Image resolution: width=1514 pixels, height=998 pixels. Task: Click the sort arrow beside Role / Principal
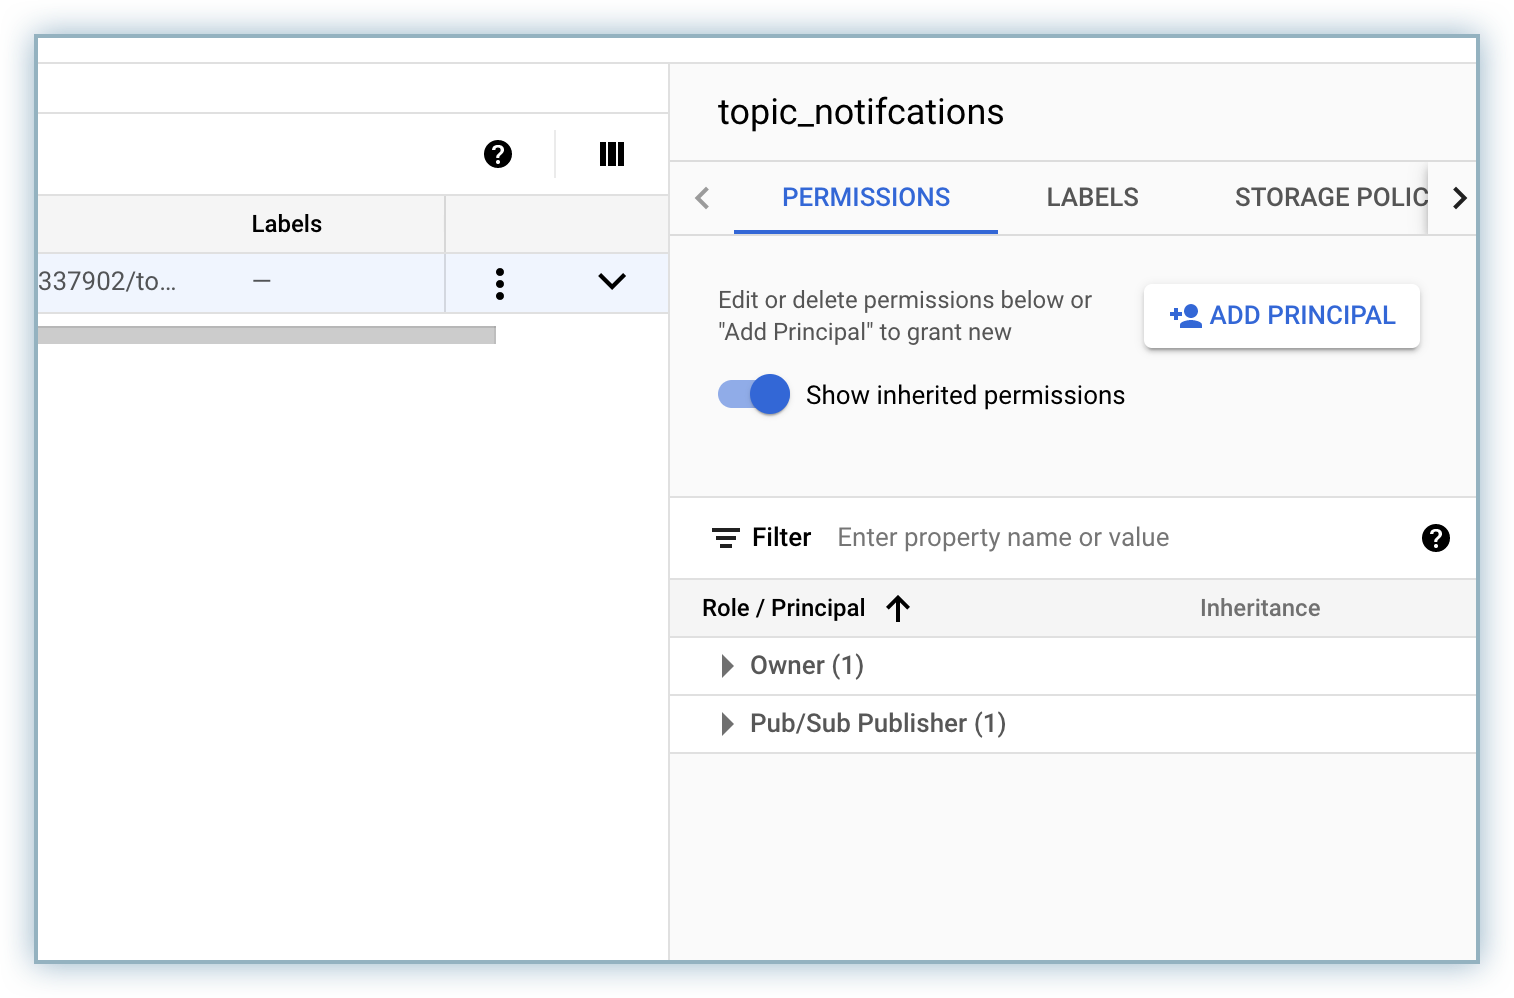click(x=898, y=608)
